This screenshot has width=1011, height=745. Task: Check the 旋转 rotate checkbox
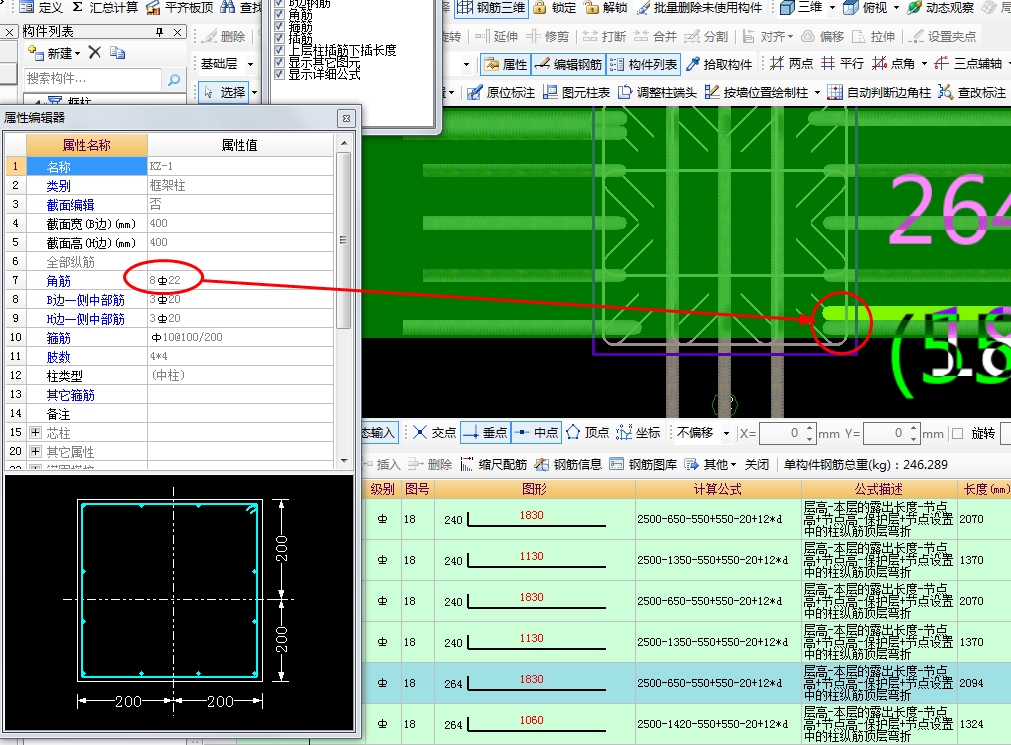[957, 433]
